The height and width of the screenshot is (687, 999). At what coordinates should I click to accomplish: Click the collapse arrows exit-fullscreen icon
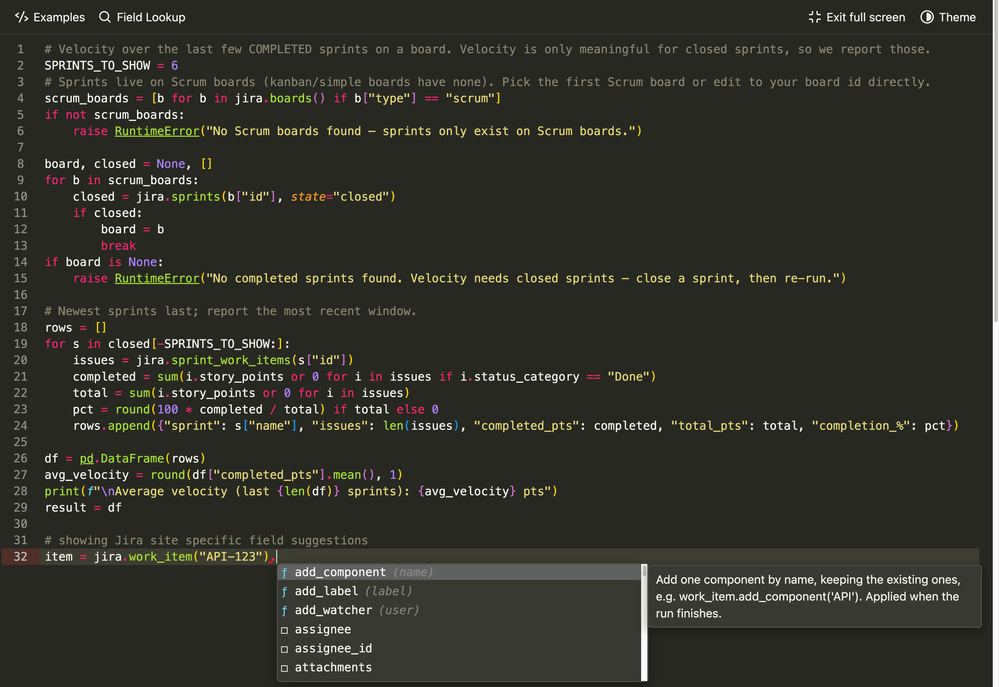pos(815,17)
